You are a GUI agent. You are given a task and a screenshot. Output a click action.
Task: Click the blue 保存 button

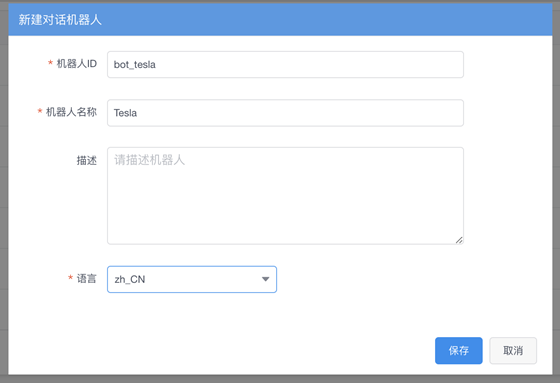[459, 350]
